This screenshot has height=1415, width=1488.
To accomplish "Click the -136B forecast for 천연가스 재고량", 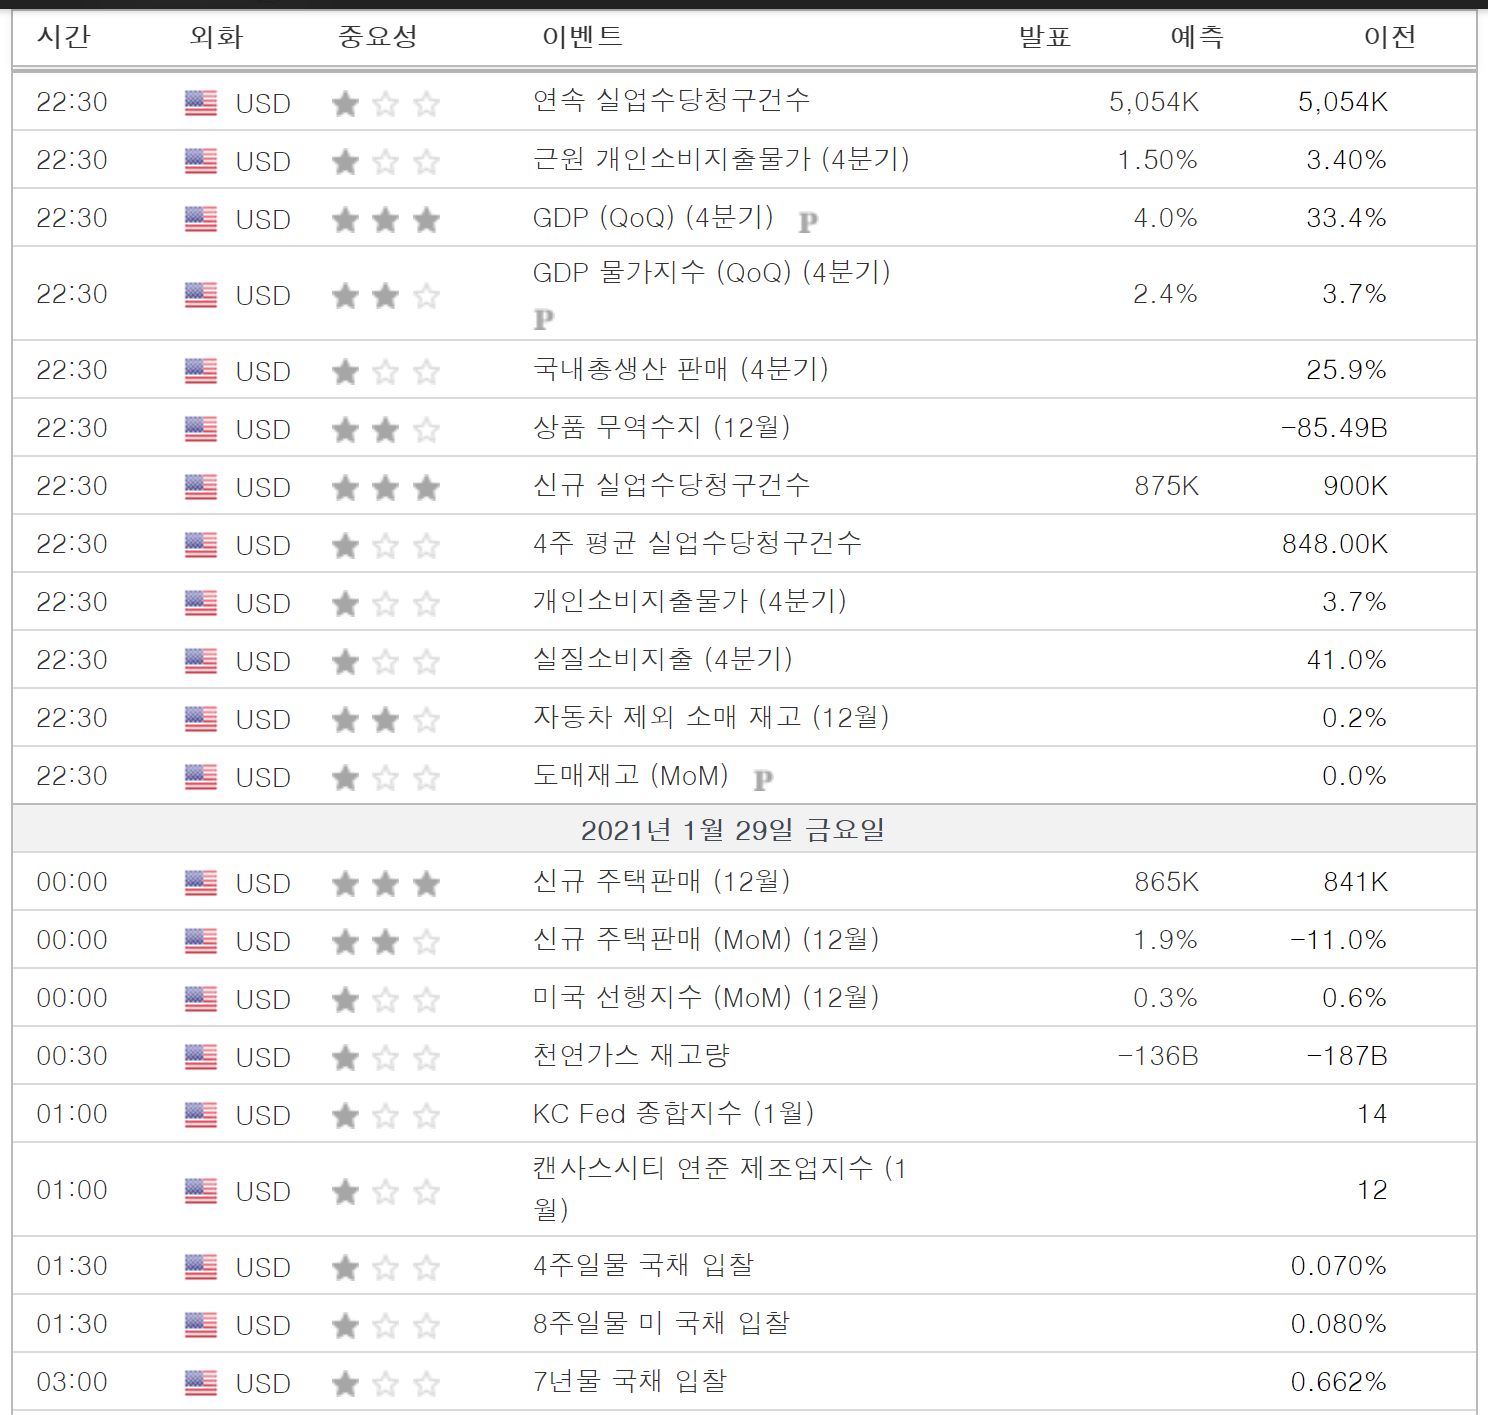I will [1158, 1056].
